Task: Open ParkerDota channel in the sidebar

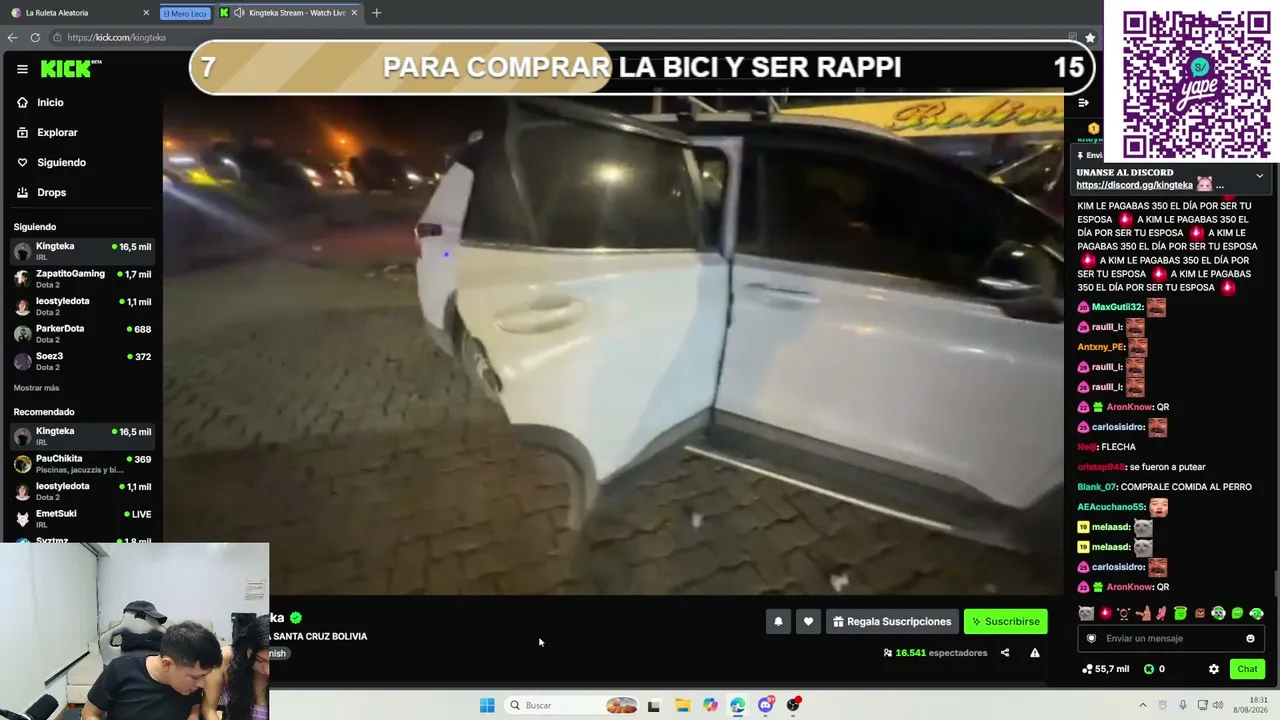Action: point(82,333)
